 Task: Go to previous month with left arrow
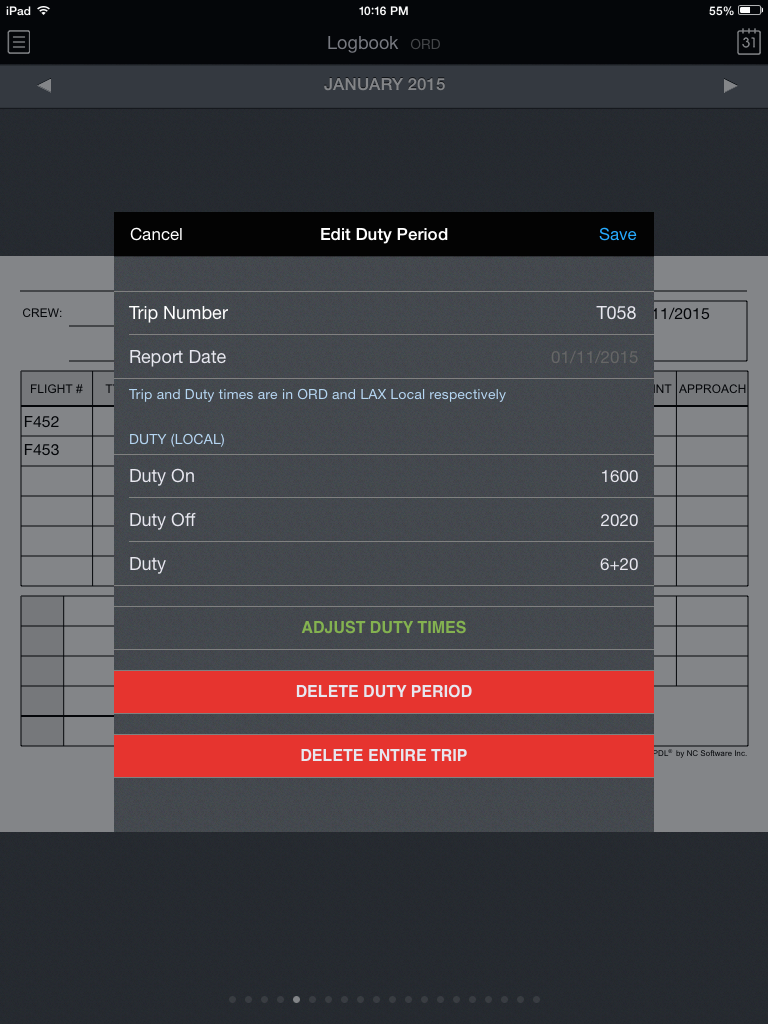(44, 85)
